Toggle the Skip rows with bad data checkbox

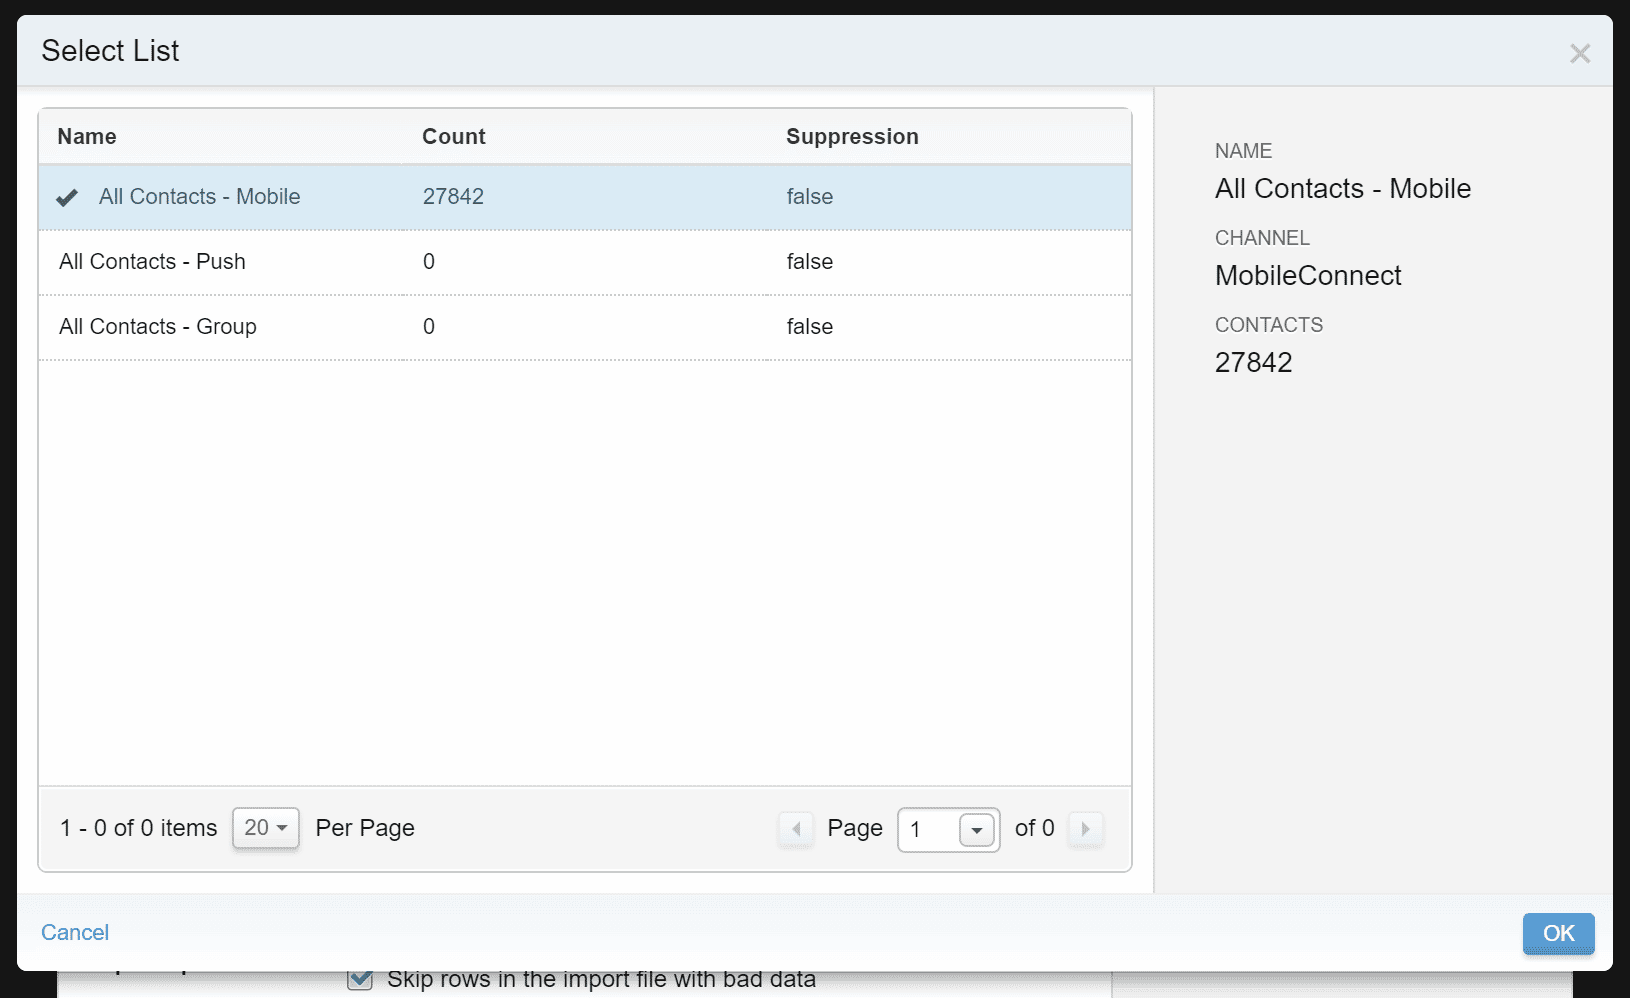pyautogui.click(x=360, y=980)
